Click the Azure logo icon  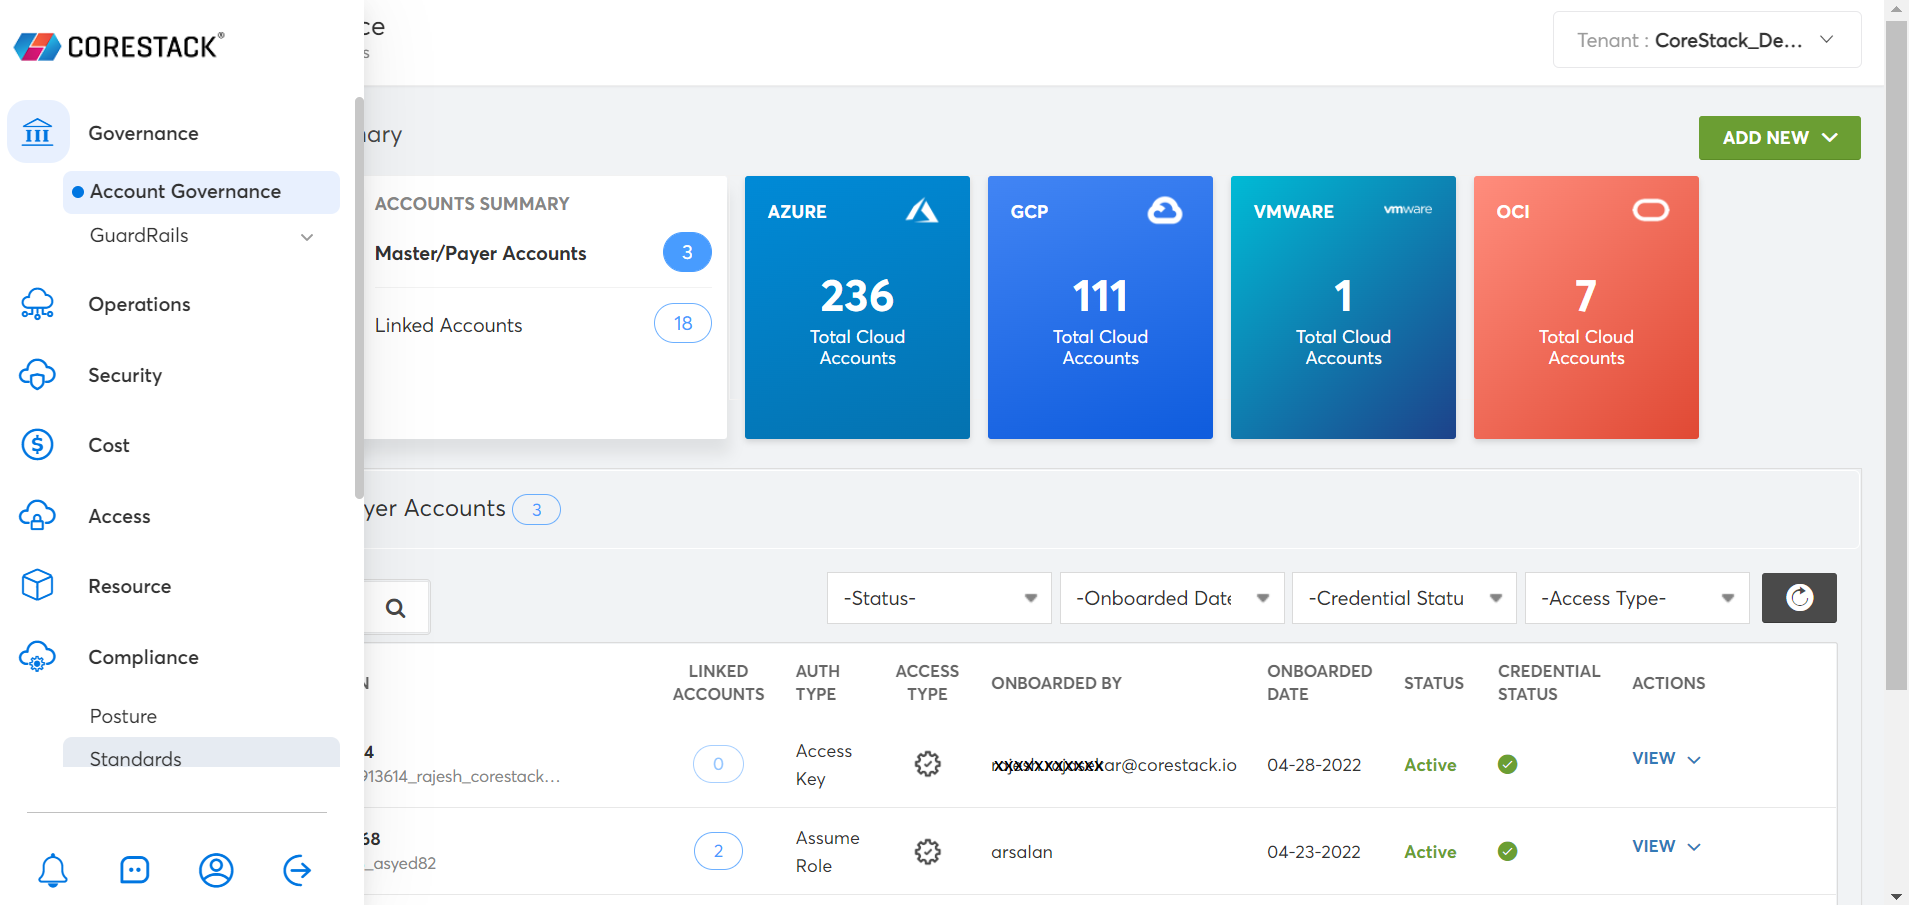pyautogui.click(x=922, y=211)
